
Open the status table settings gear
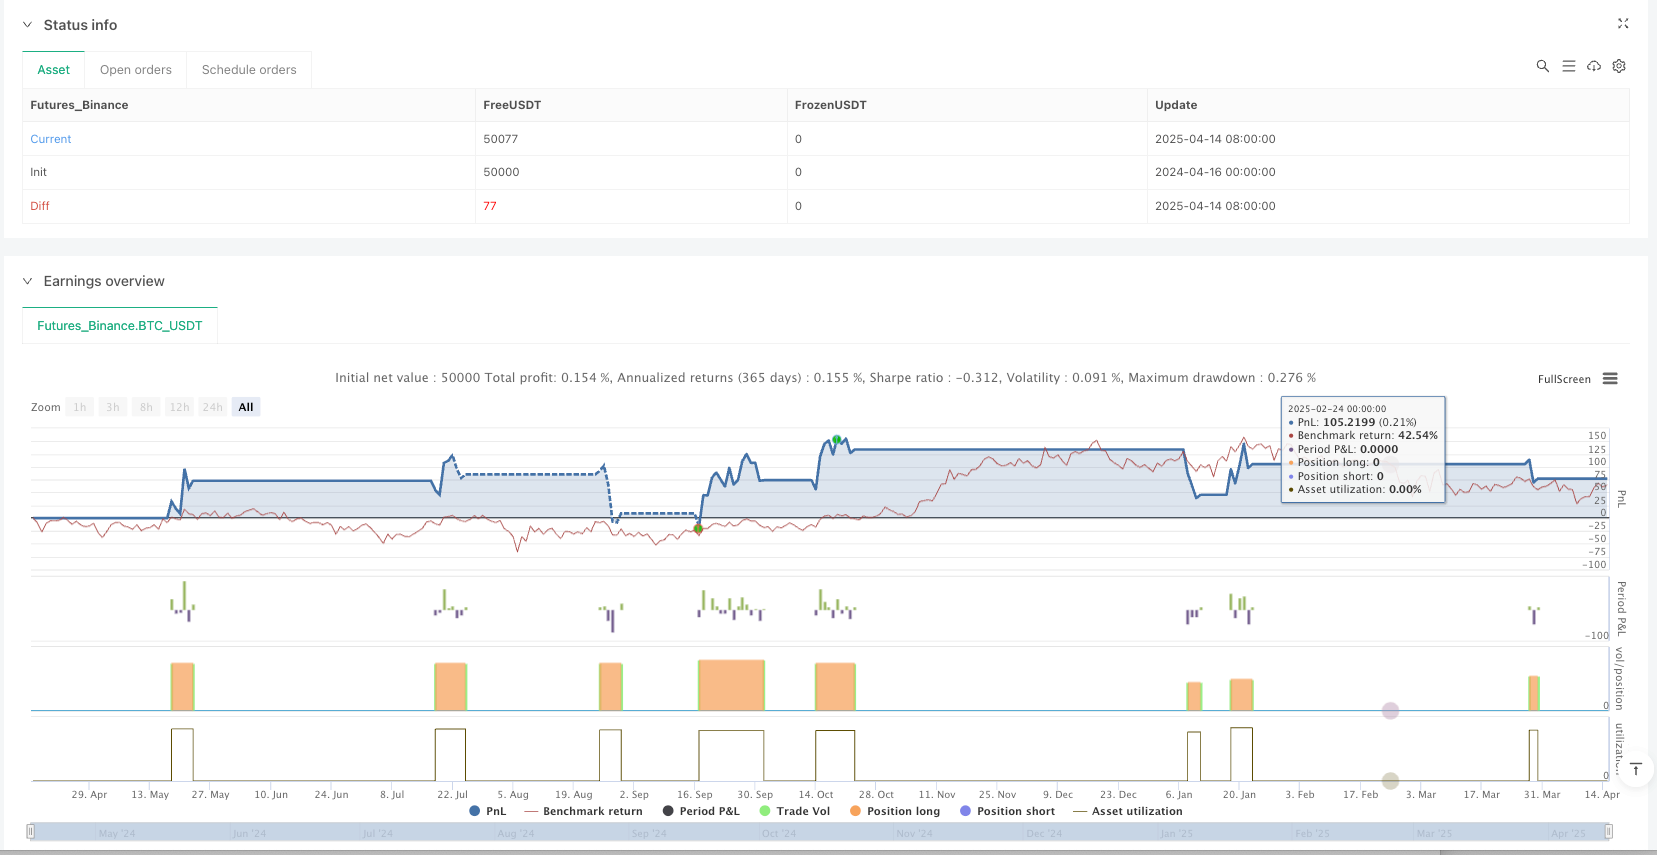click(1619, 66)
